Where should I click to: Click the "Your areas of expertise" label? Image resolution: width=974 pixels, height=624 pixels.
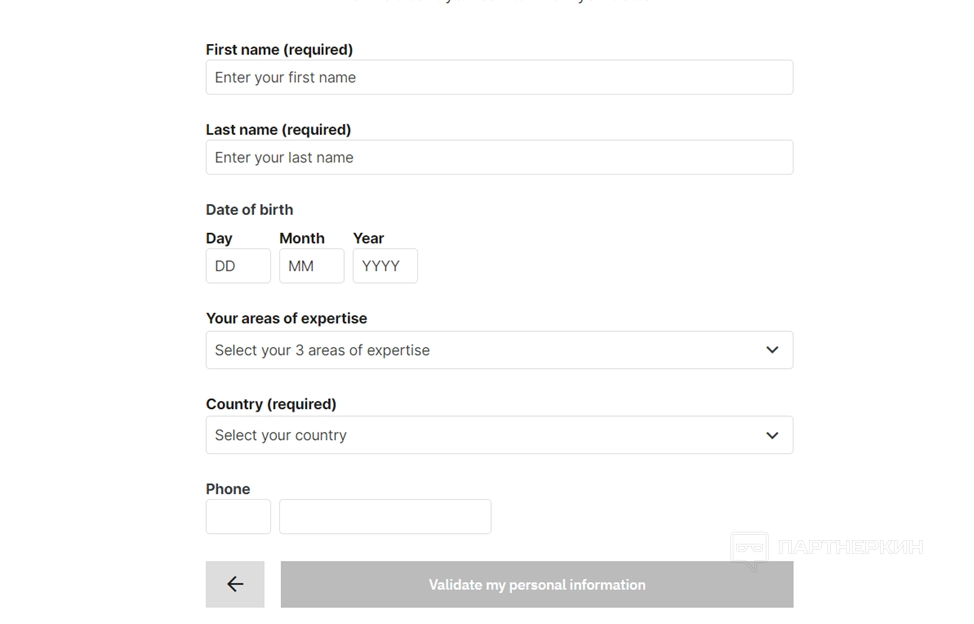pos(286,318)
